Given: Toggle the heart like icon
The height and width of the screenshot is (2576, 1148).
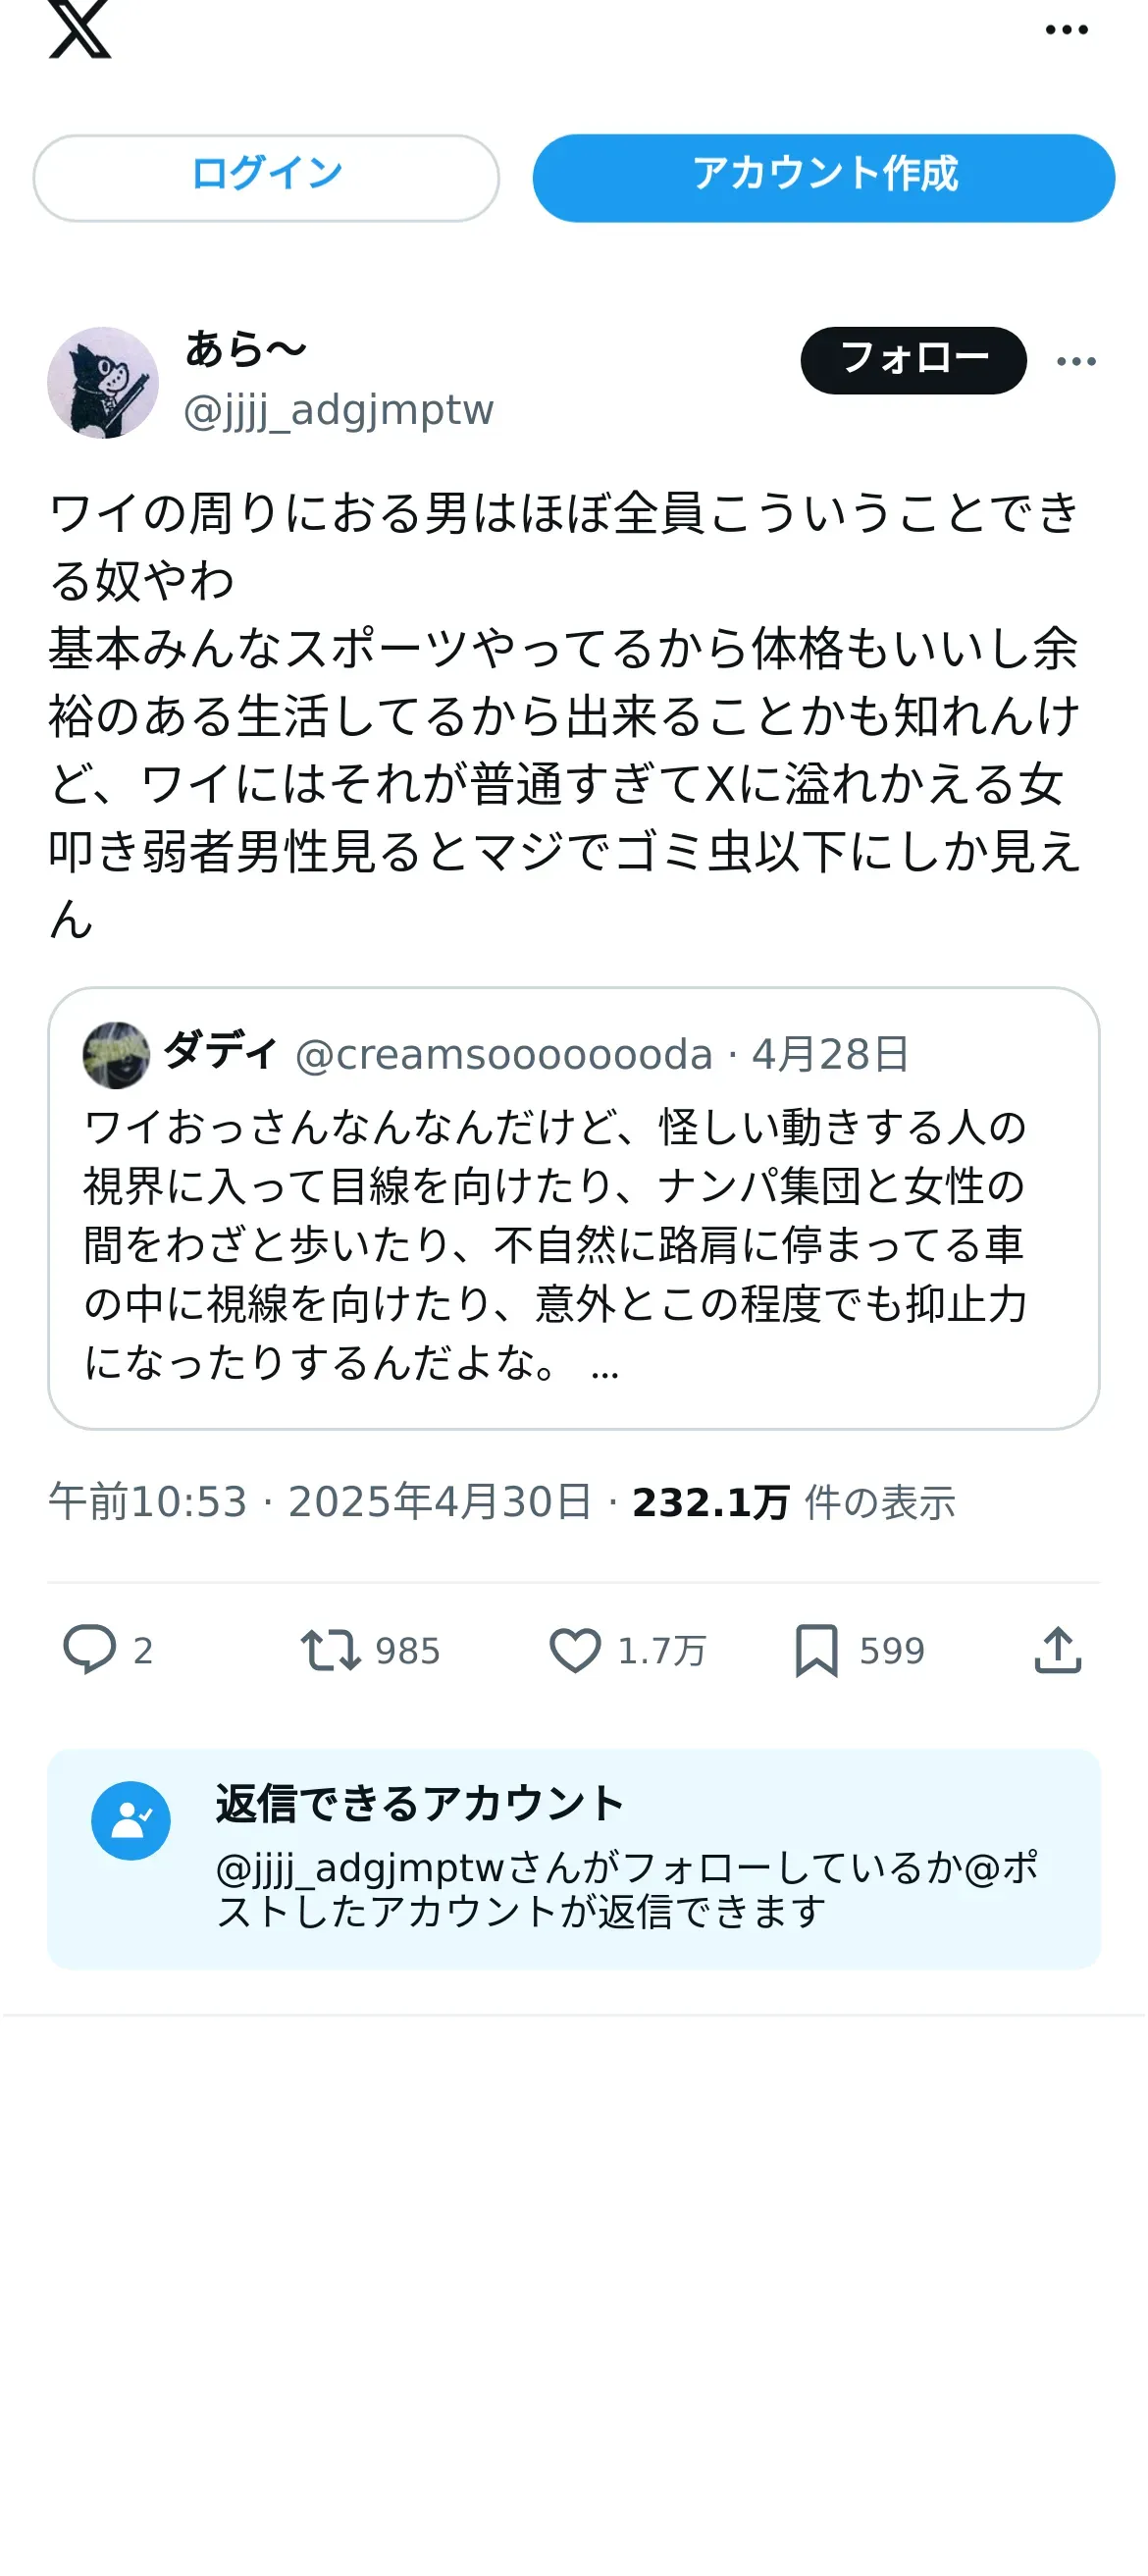Looking at the screenshot, I should (x=575, y=1650).
